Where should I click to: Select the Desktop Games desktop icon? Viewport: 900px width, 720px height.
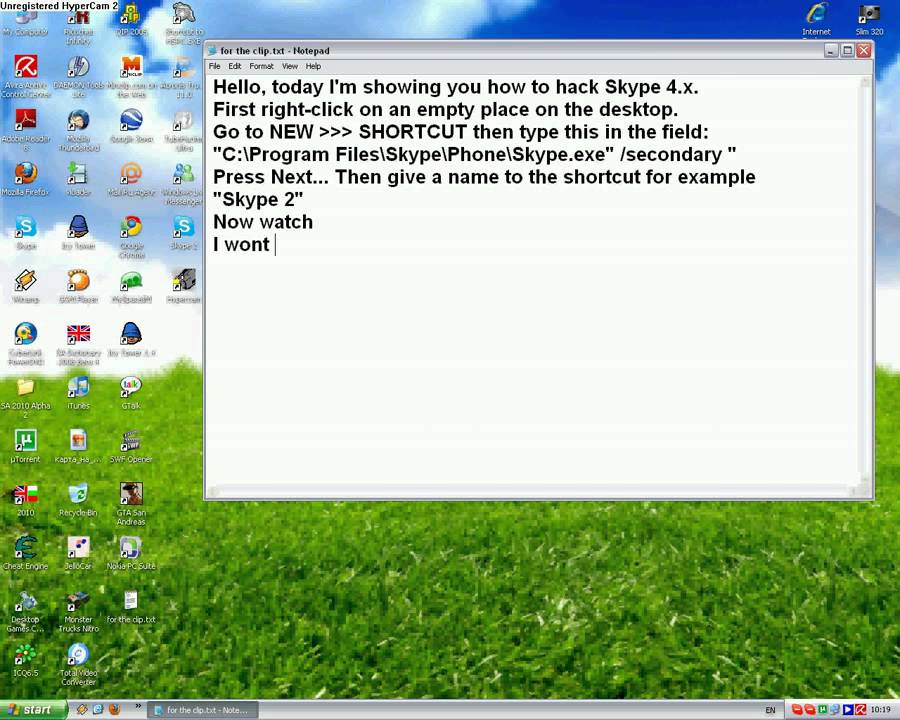click(x=26, y=611)
